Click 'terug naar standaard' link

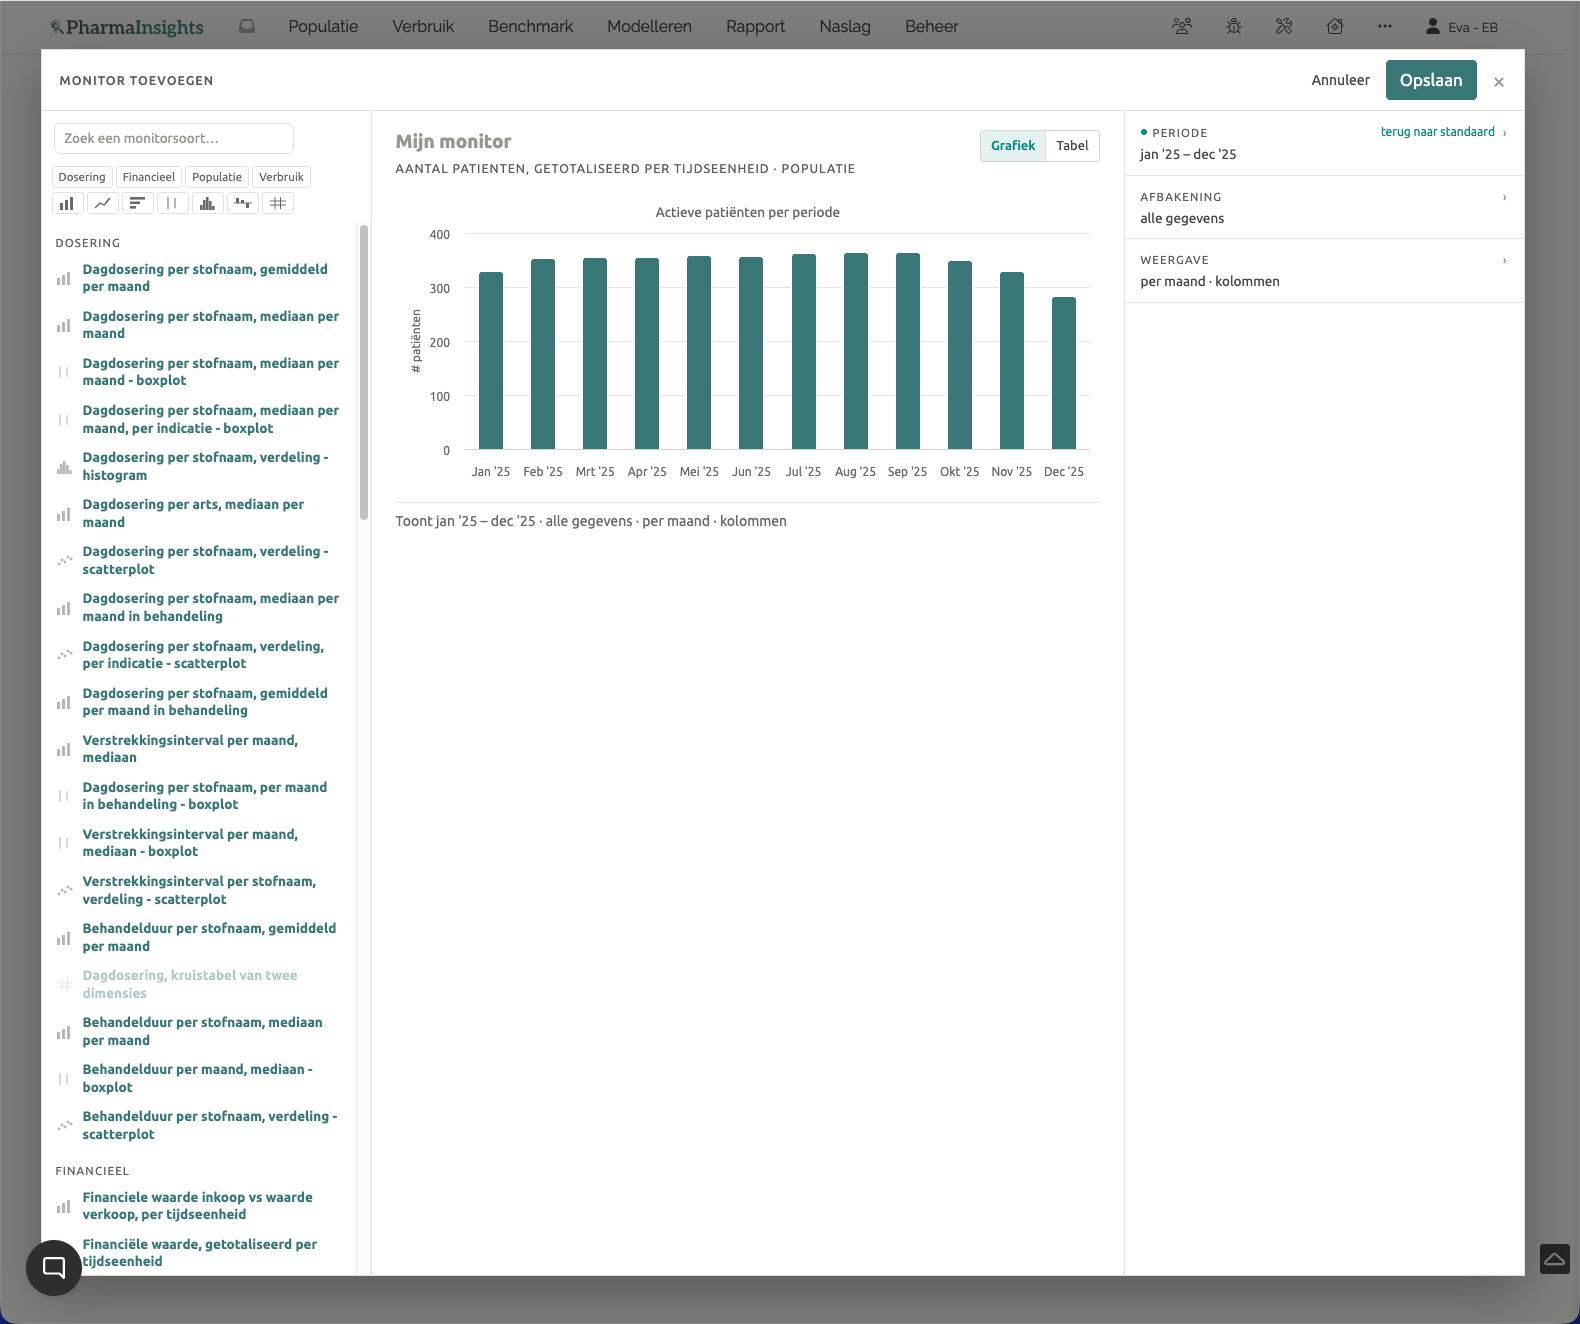[x=1438, y=132]
